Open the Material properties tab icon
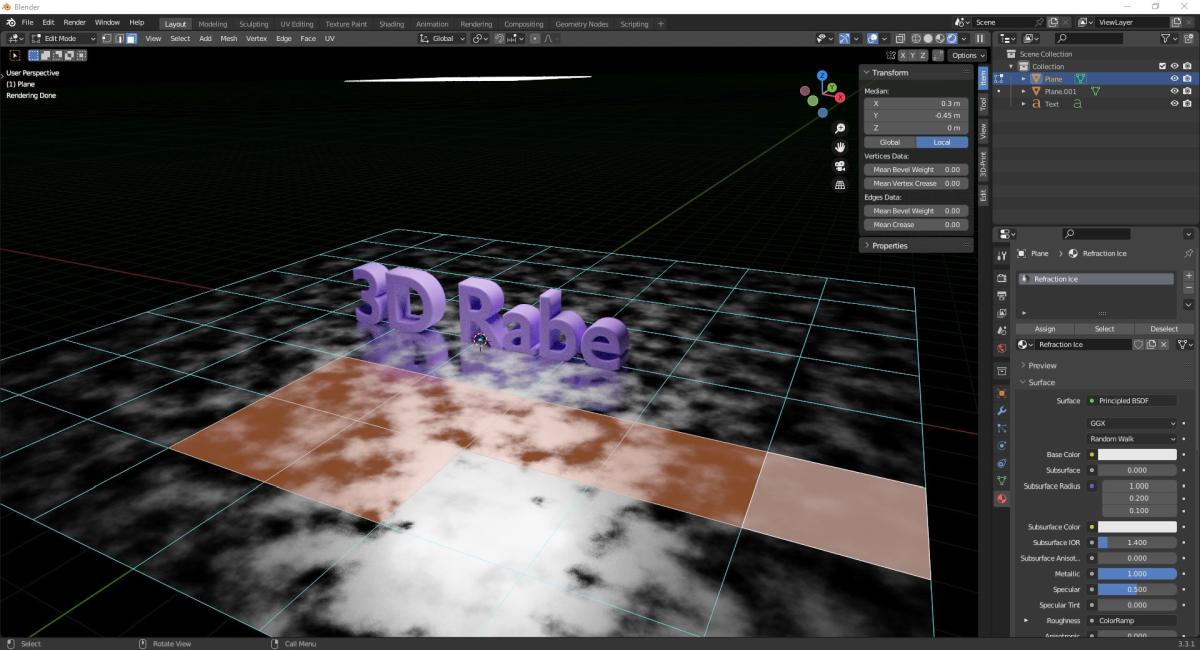The image size is (1200, 650). [1001, 498]
